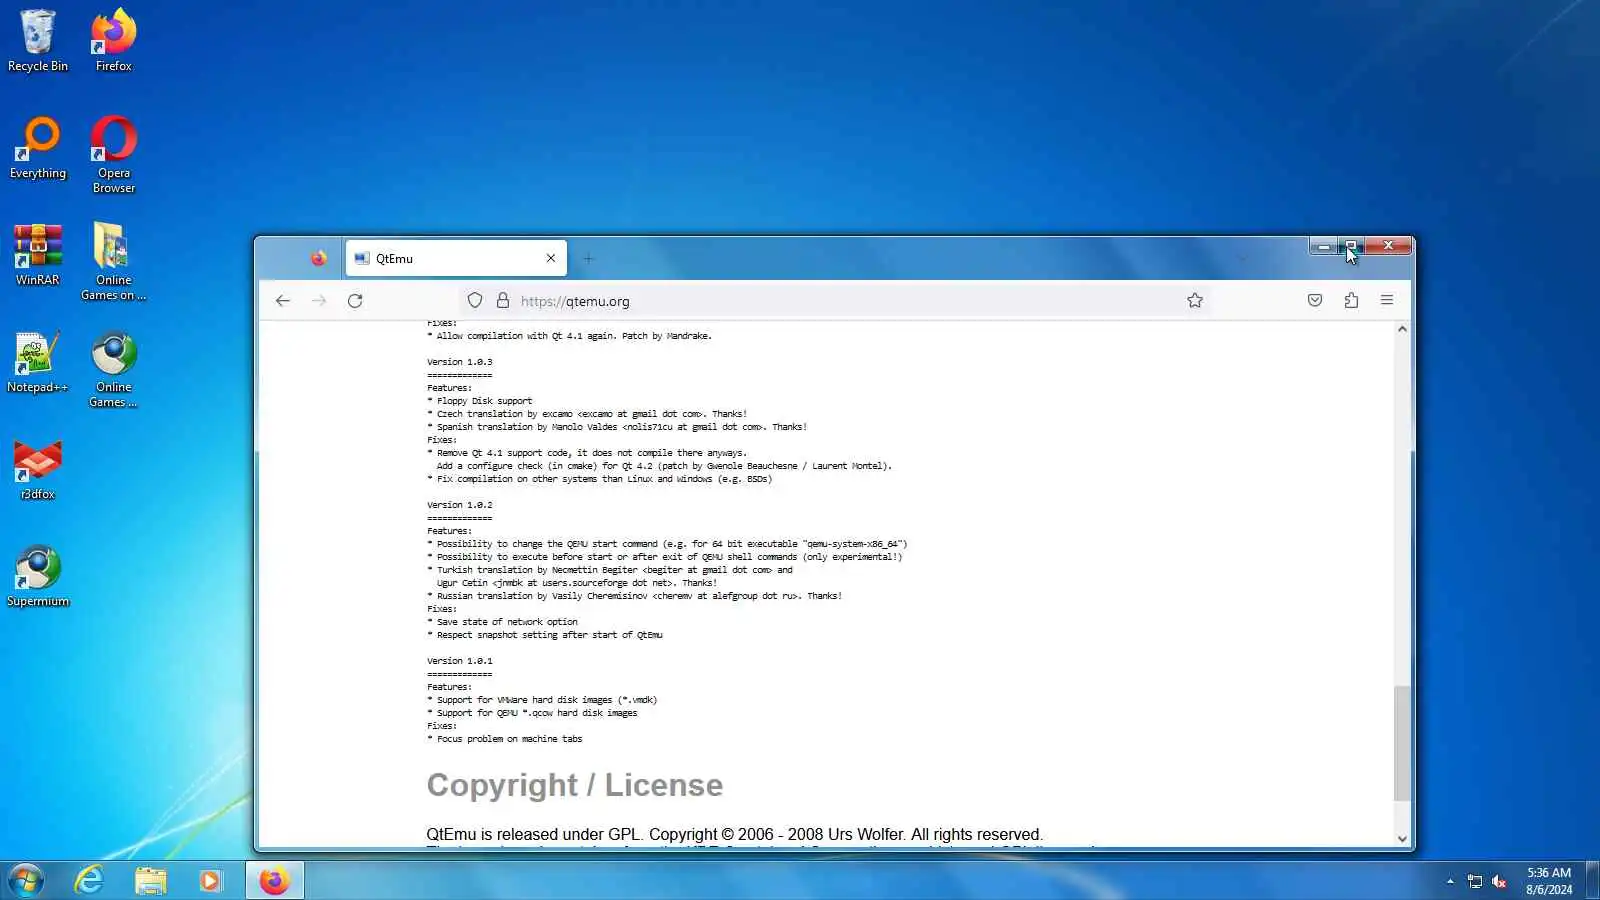Open the tracking protection shield icon

click(475, 301)
